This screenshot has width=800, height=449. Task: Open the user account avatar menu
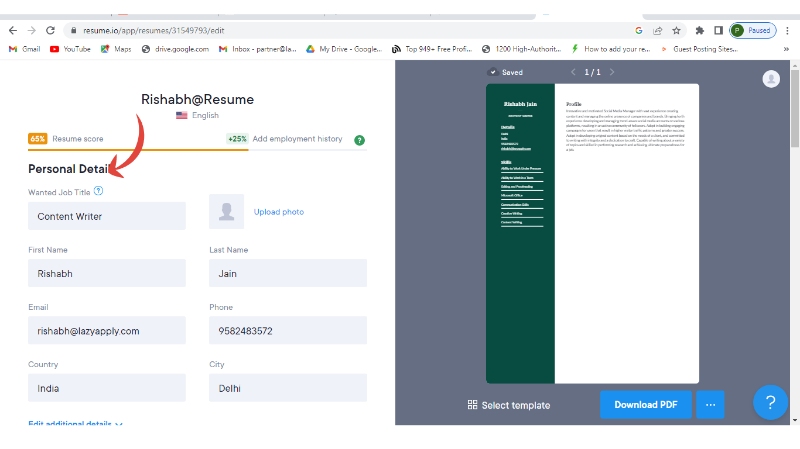[x=771, y=79]
